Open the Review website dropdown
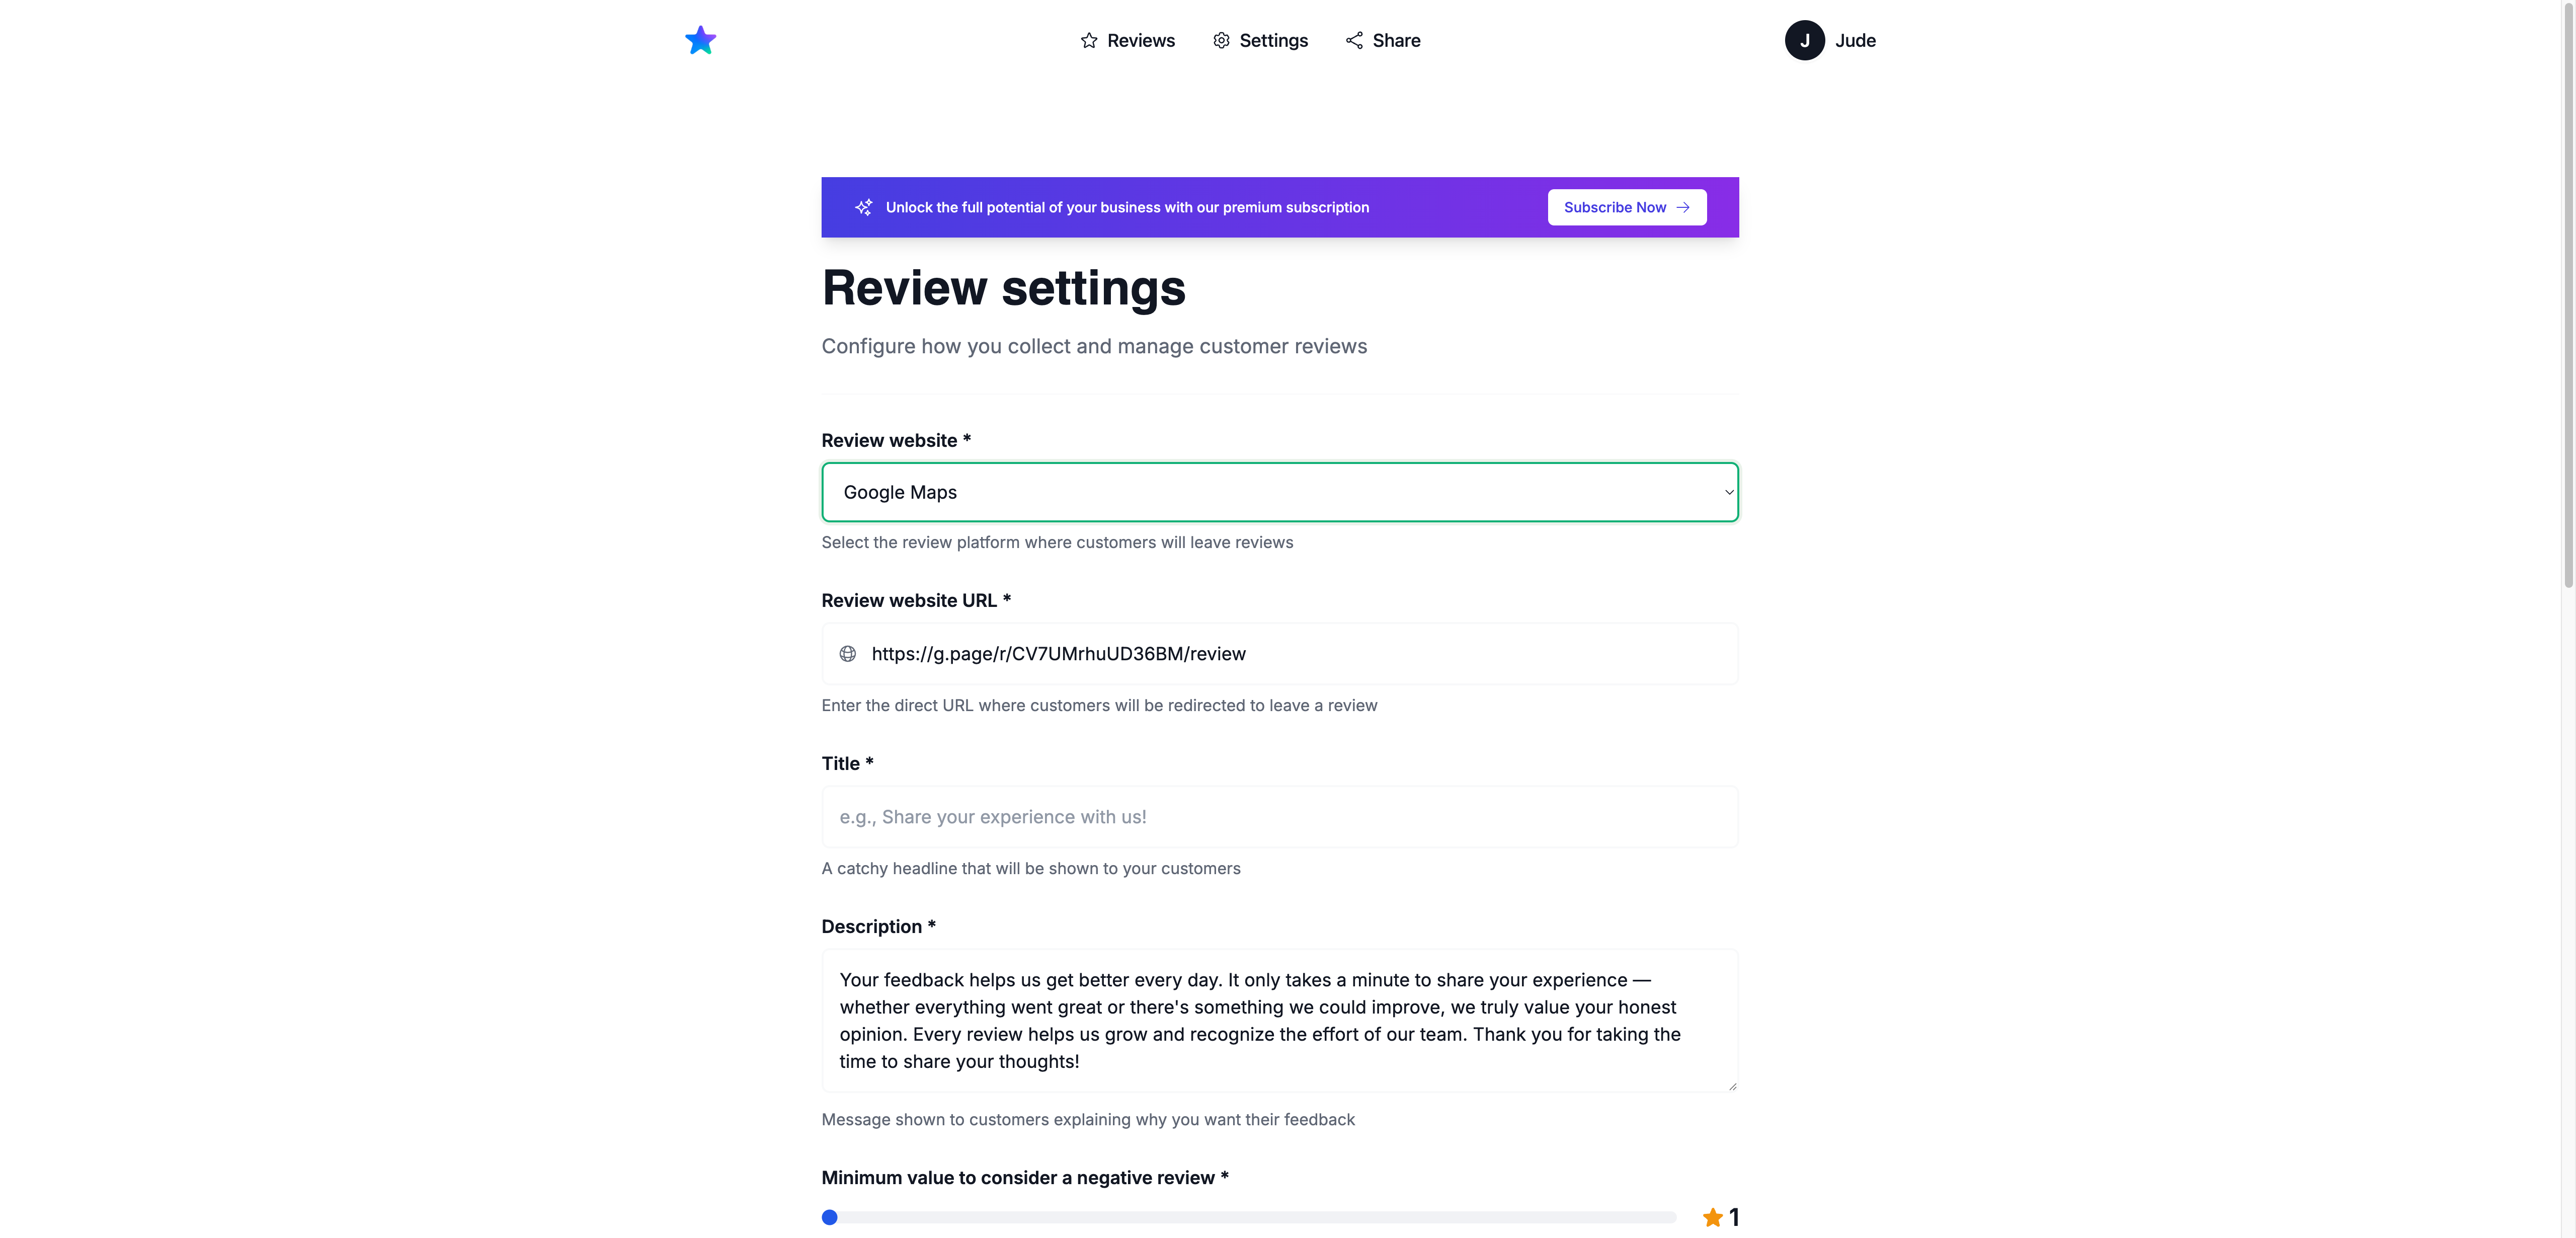This screenshot has width=2576, height=1238. [x=1279, y=492]
